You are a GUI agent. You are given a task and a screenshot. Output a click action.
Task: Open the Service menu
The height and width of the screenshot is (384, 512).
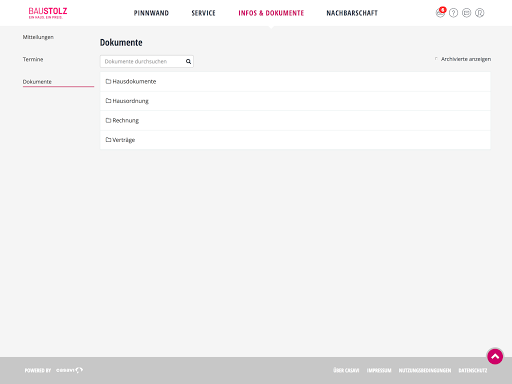[x=203, y=13]
